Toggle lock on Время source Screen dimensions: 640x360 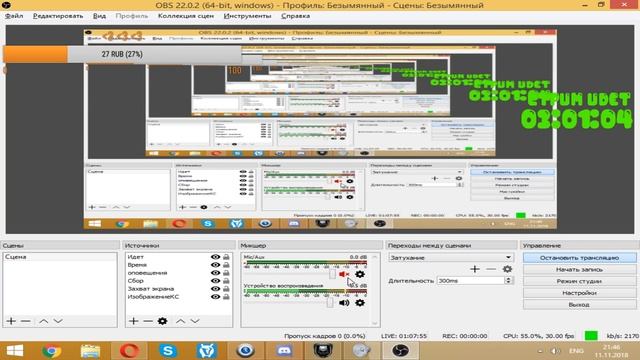pyautogui.click(x=226, y=265)
